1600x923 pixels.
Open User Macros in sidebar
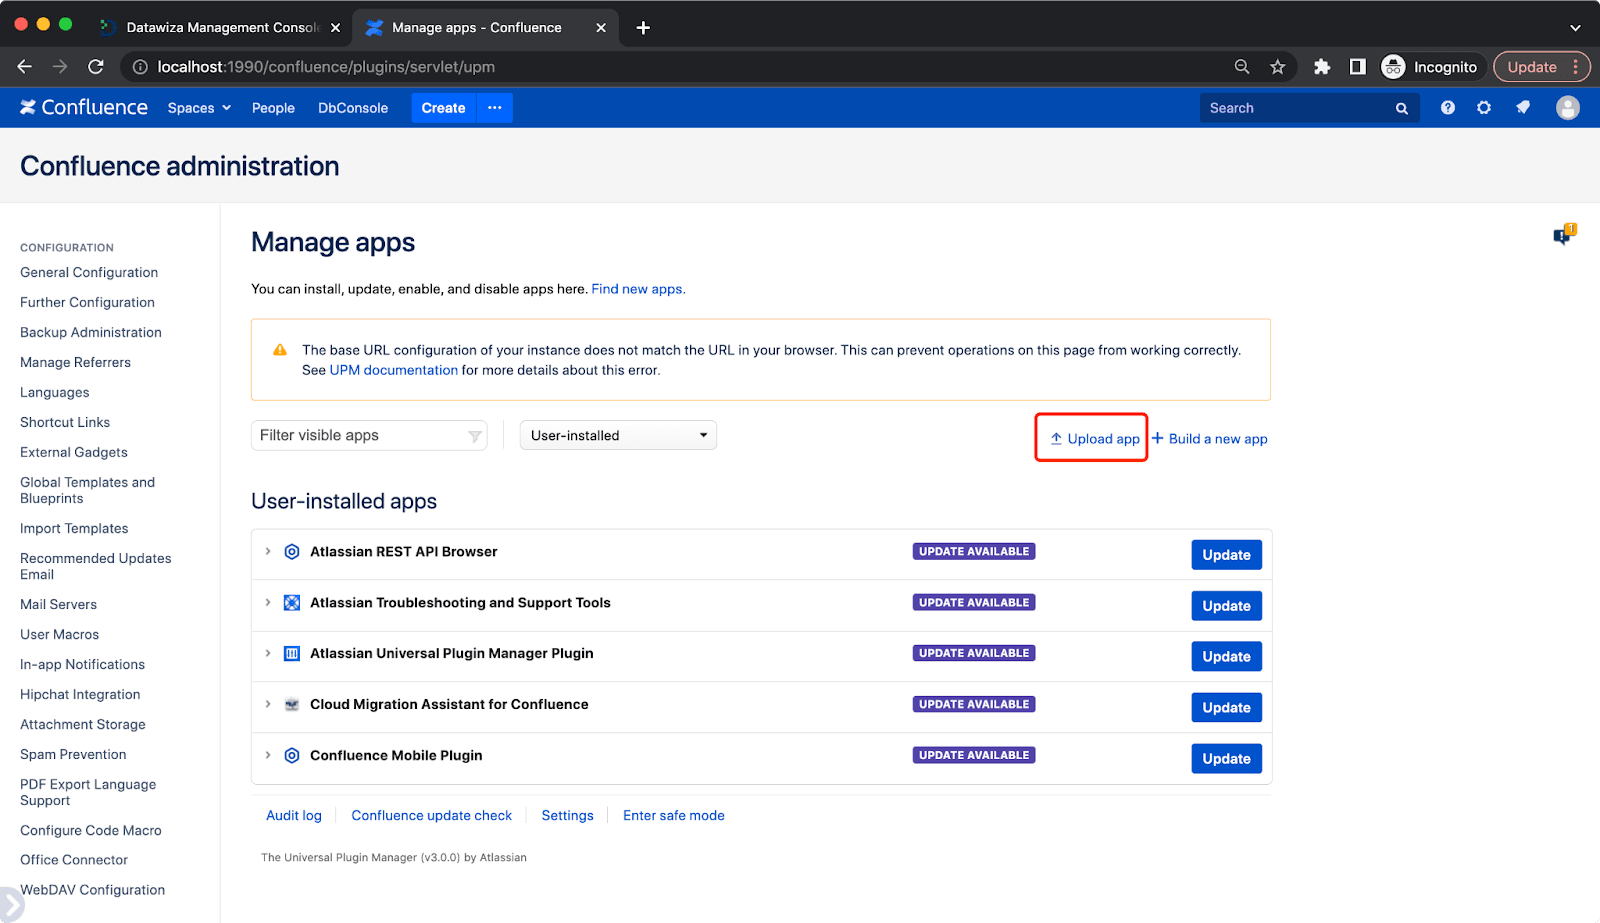pos(59,635)
